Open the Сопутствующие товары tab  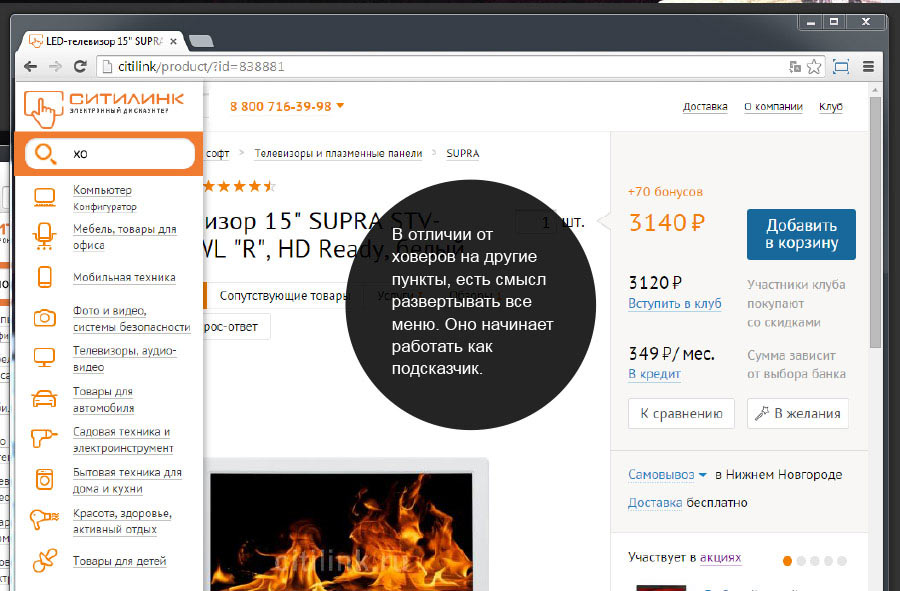click(x=284, y=296)
